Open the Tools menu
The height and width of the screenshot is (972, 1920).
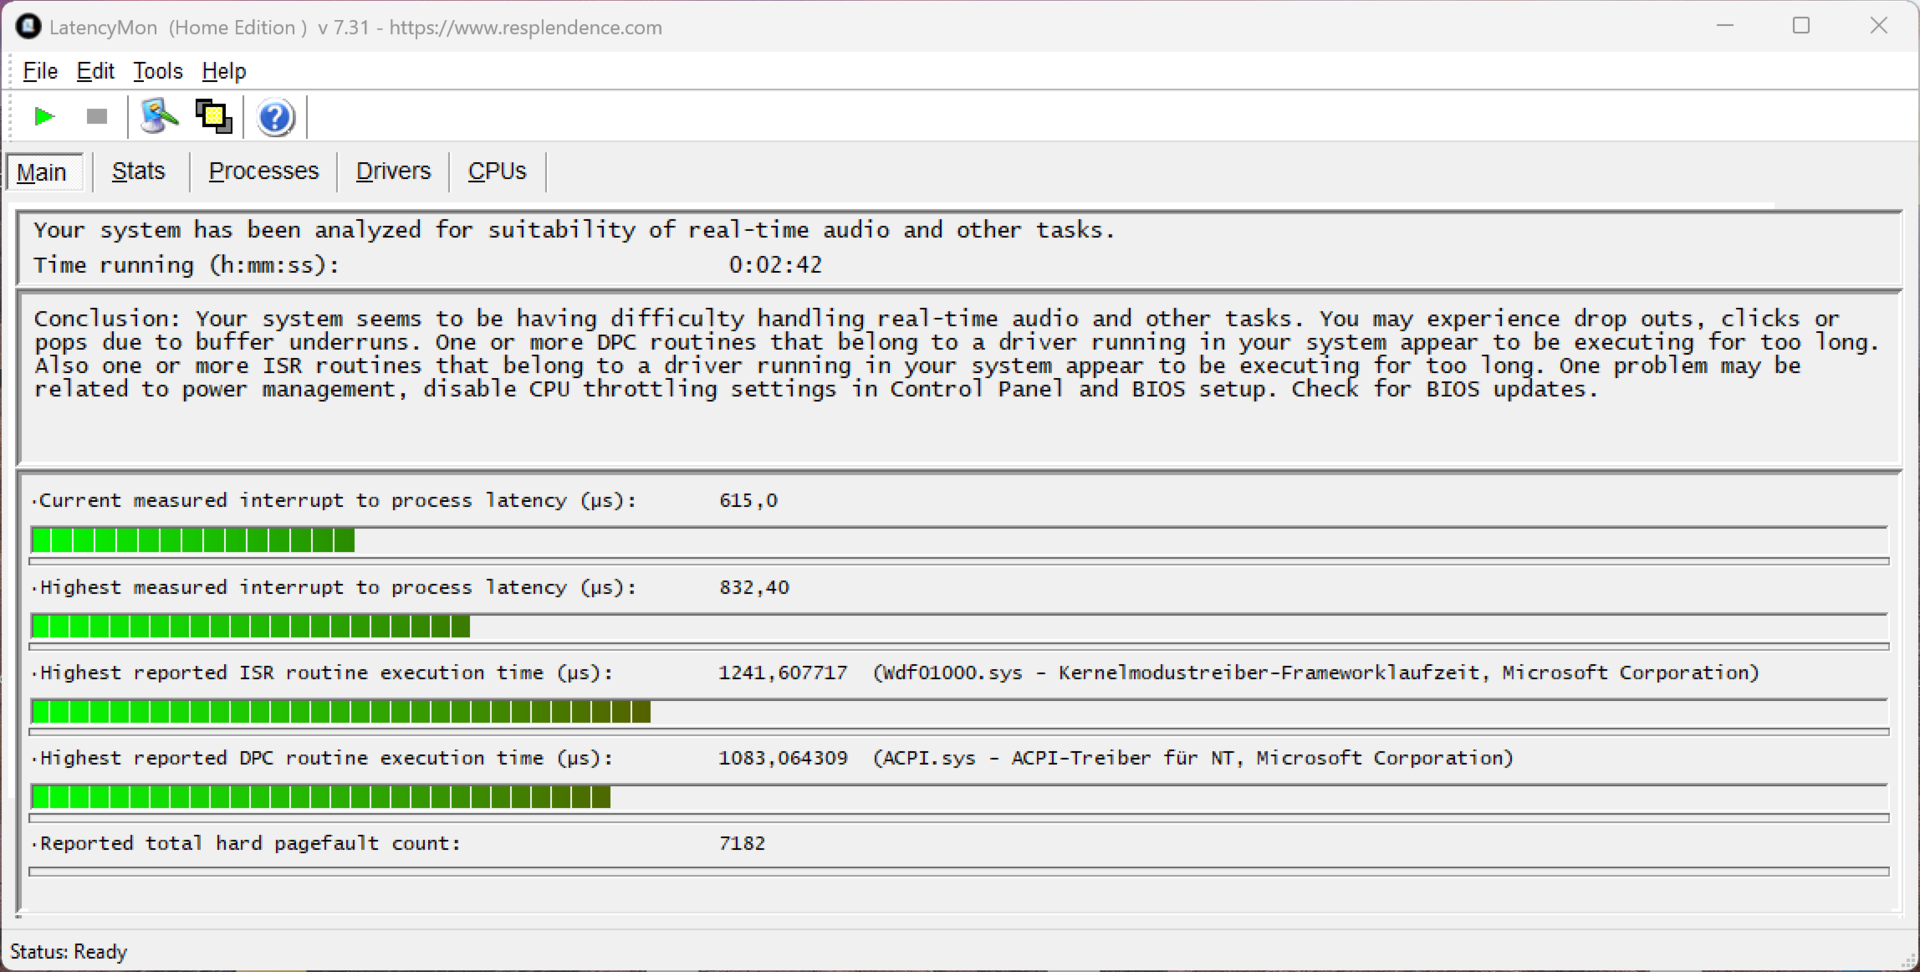(x=158, y=71)
